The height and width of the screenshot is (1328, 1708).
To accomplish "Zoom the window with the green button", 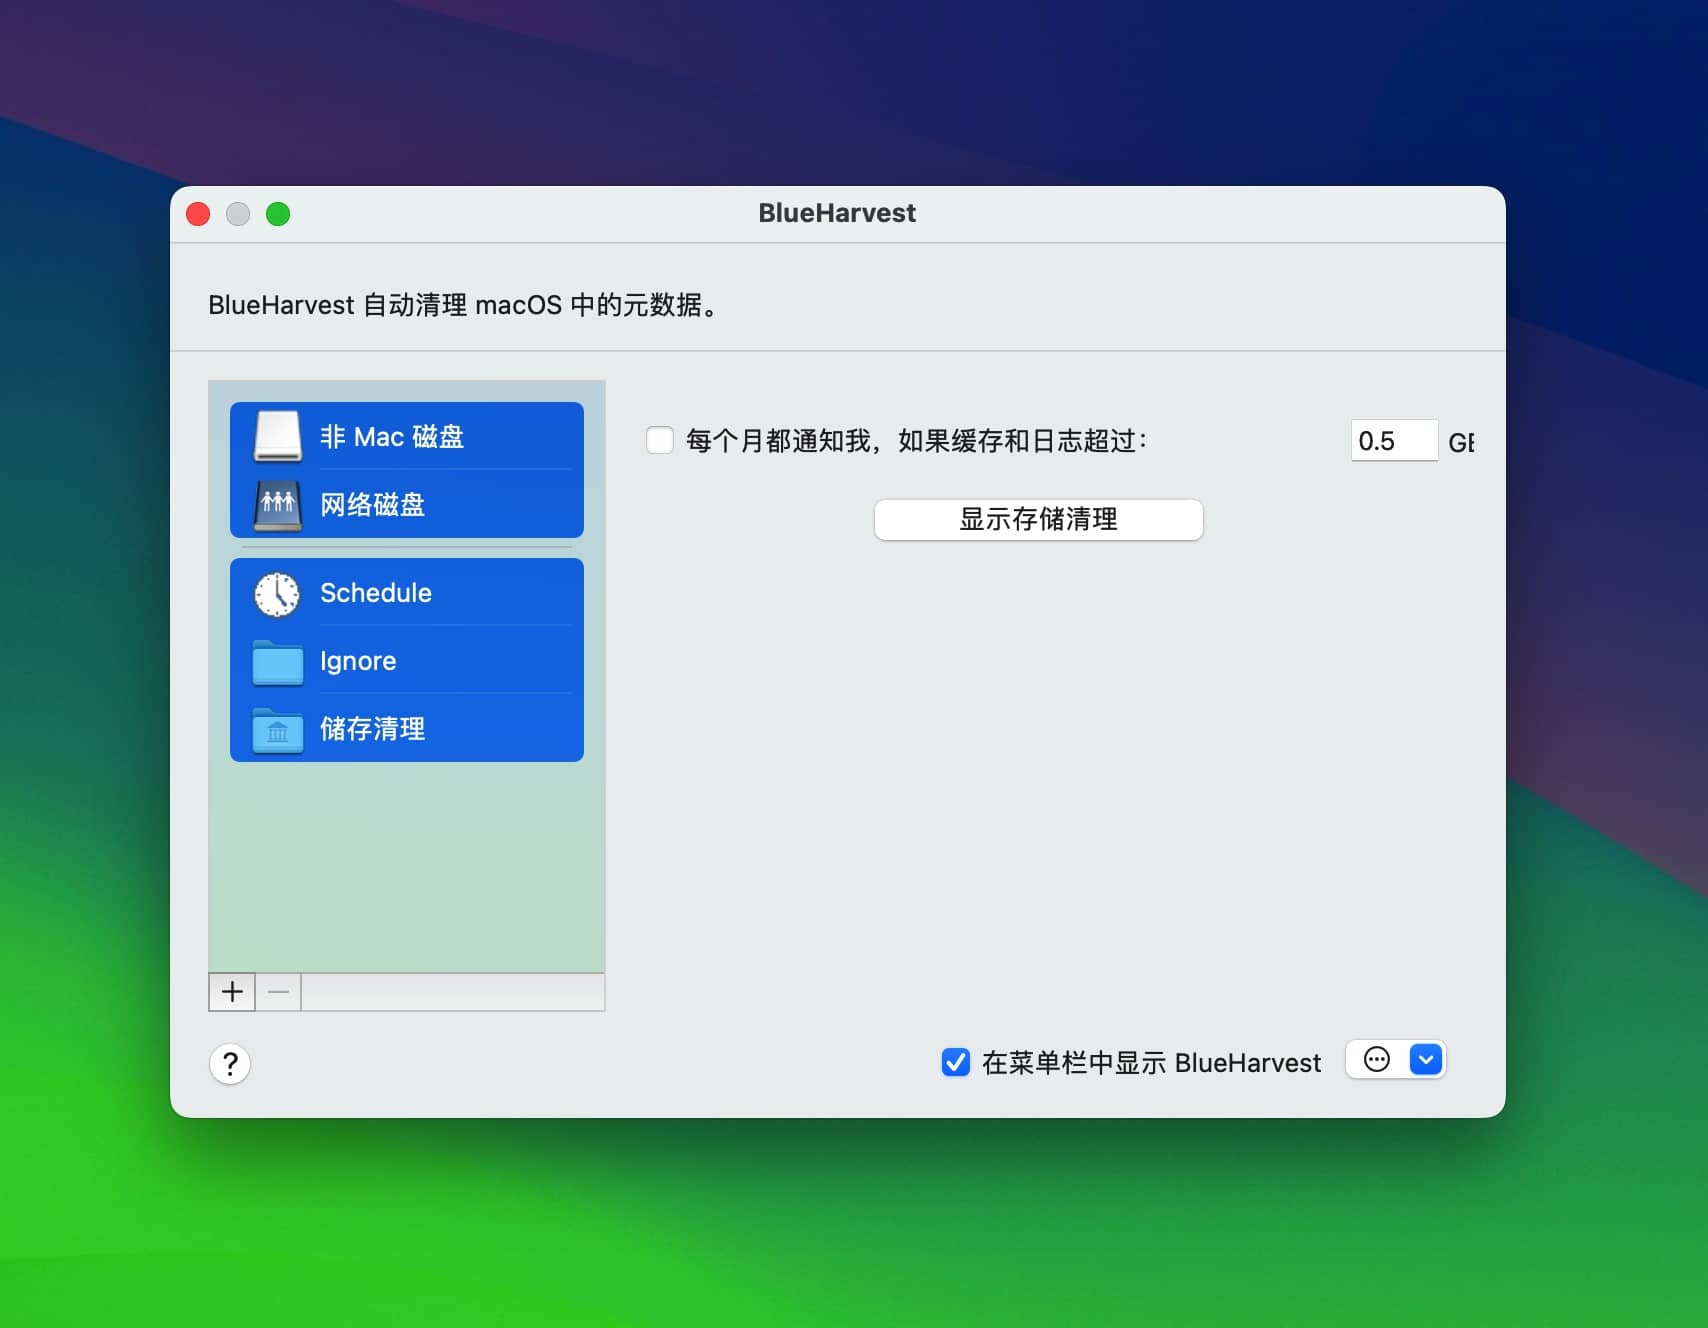I will 278,214.
